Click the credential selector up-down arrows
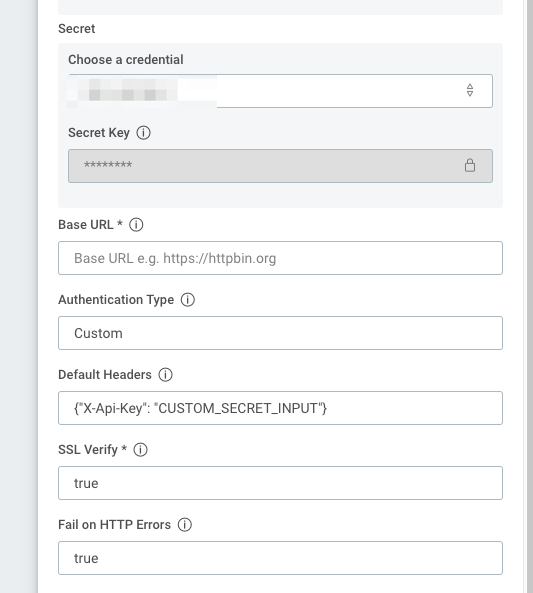The image size is (533, 593). 470,90
